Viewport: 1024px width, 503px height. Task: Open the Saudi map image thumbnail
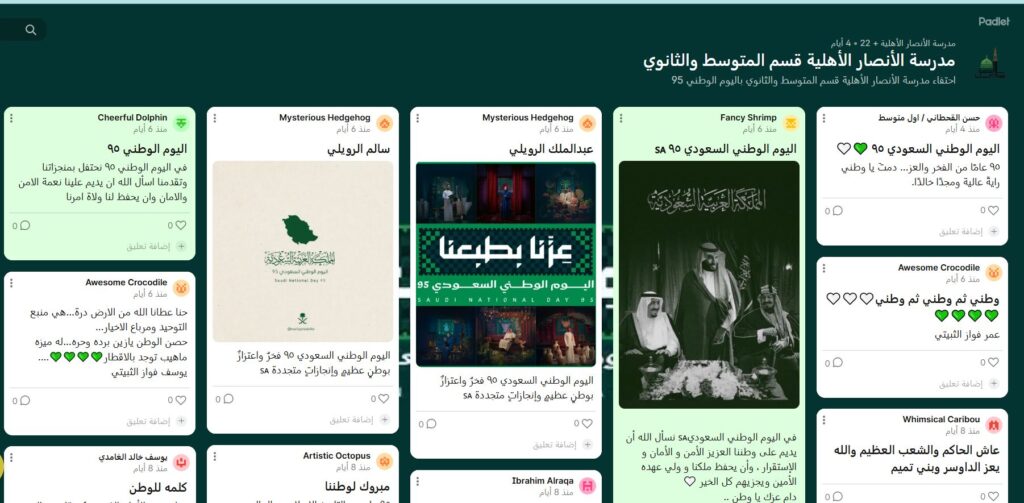point(303,252)
